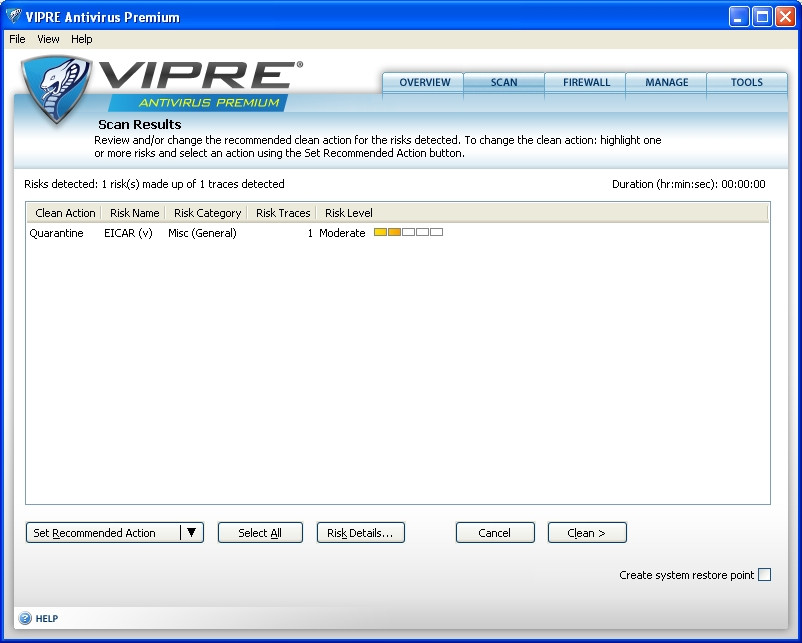Sort by Risk Level column header
802x643 pixels.
tap(348, 213)
